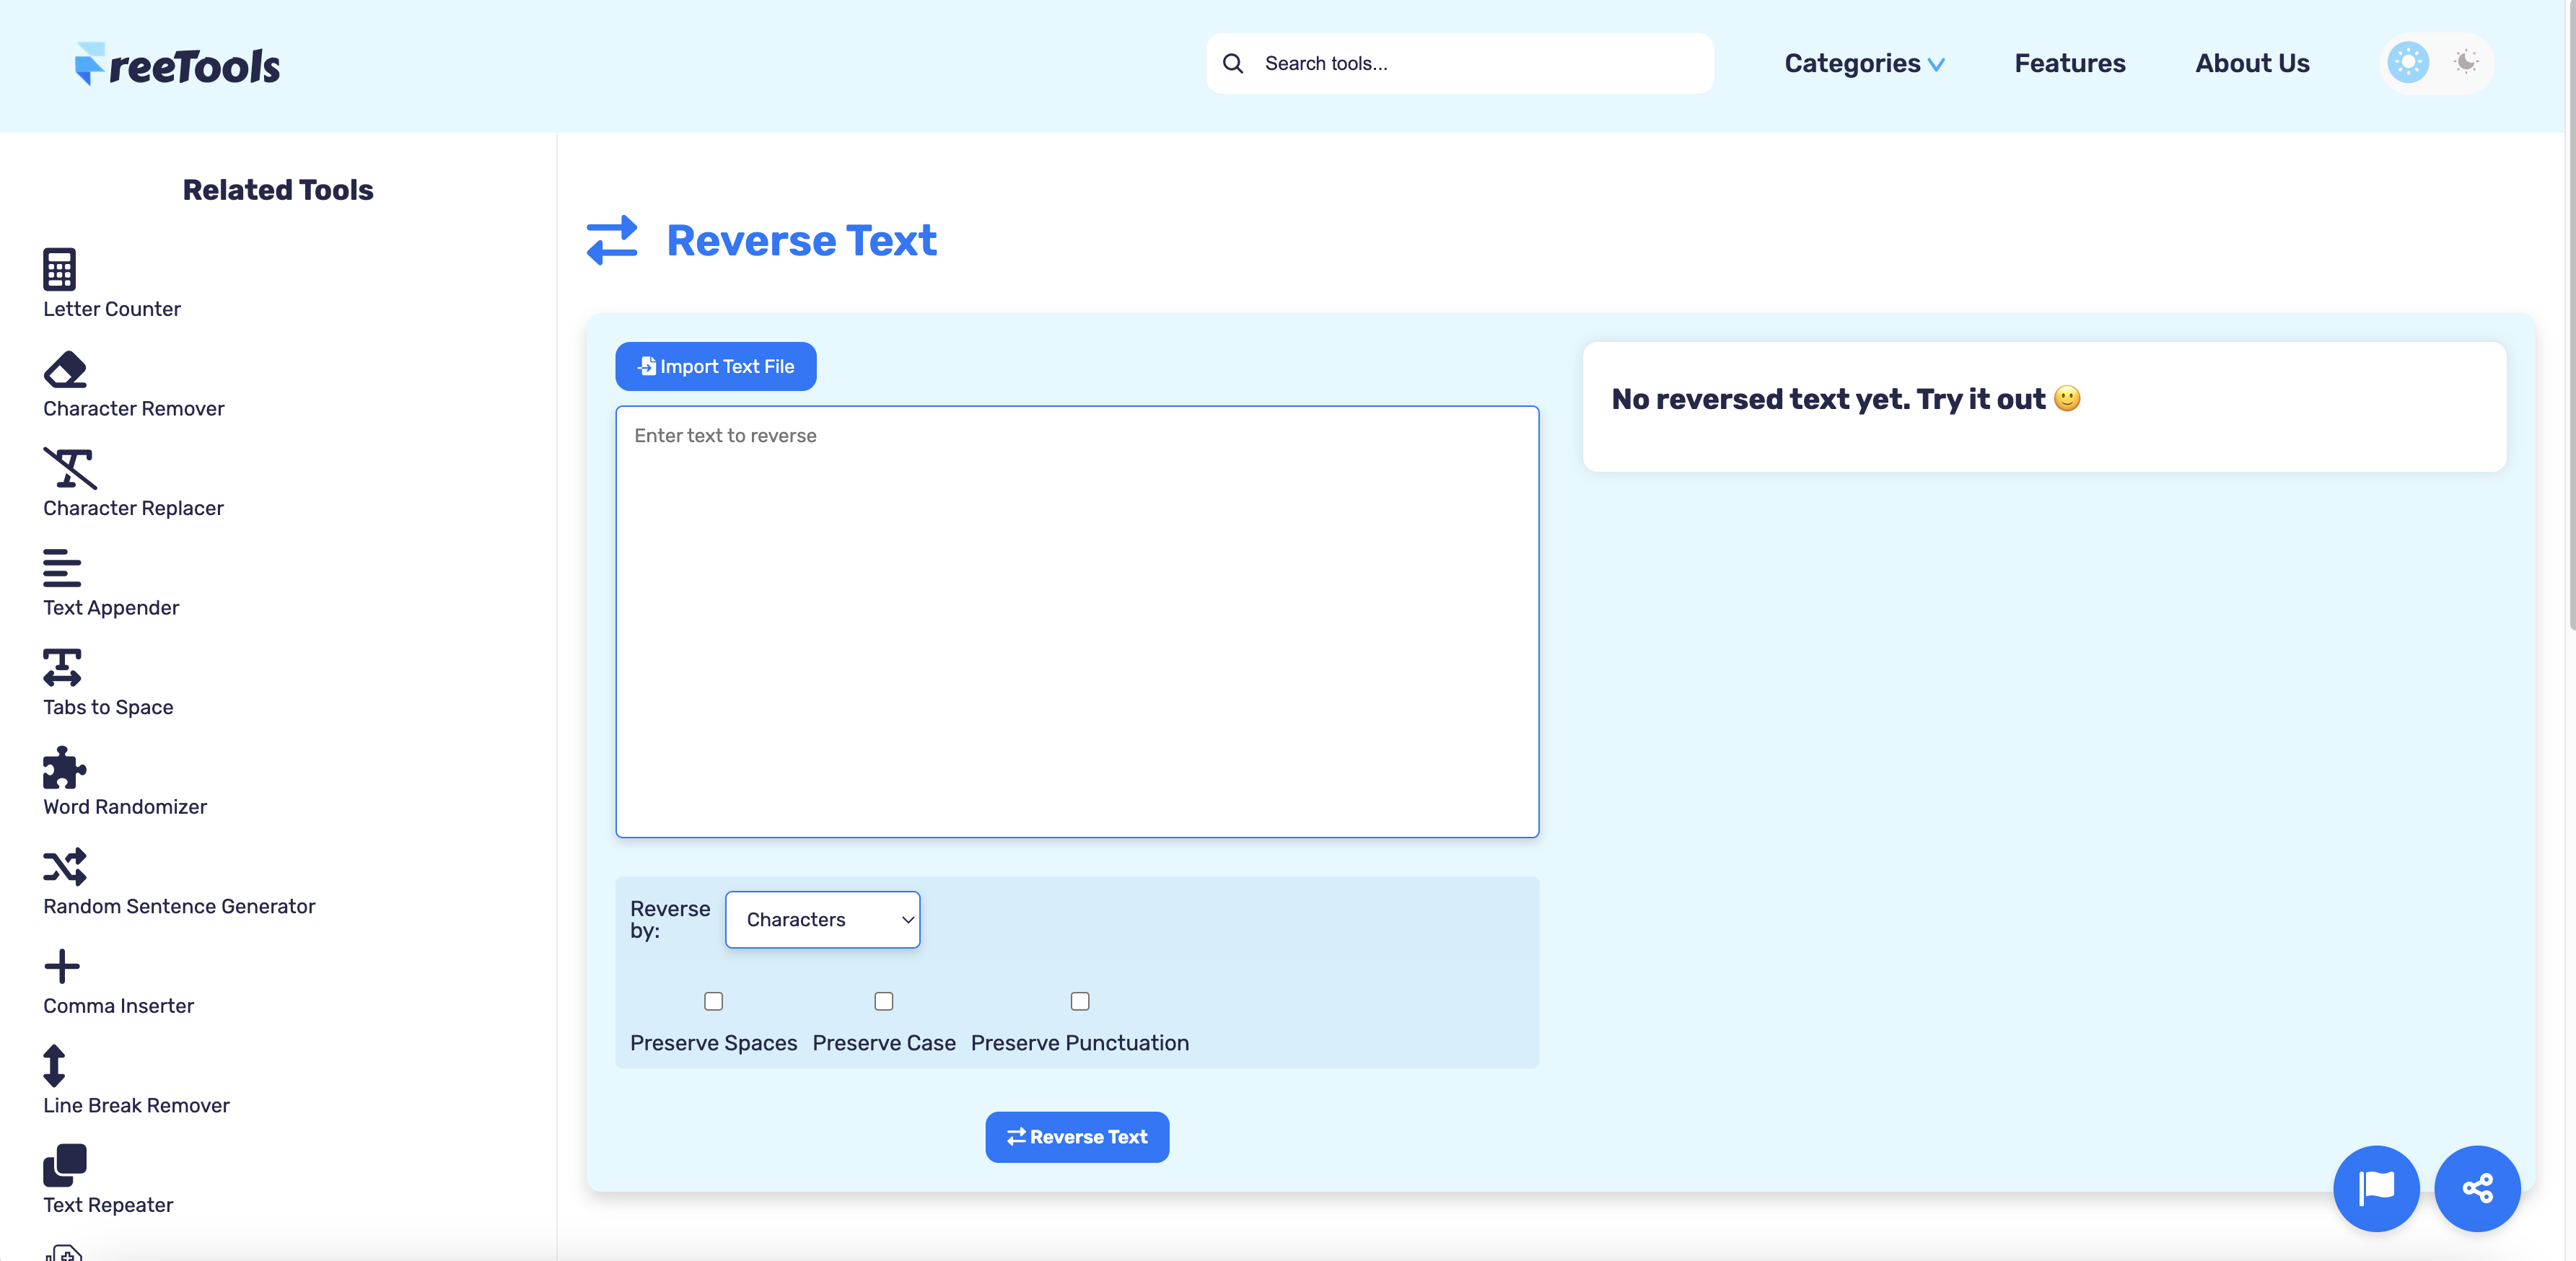This screenshot has width=2576, height=1261.
Task: Click the Character Replacer icon
Action: pos(68,468)
